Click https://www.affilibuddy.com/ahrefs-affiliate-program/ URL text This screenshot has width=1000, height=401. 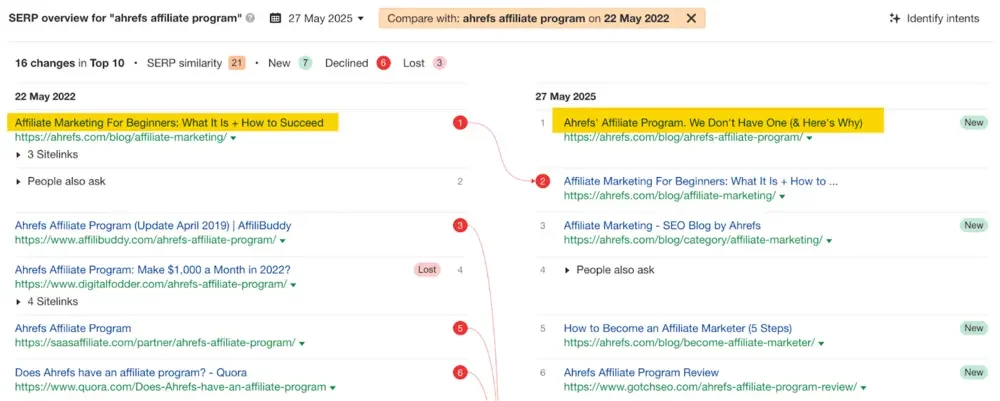click(x=145, y=241)
